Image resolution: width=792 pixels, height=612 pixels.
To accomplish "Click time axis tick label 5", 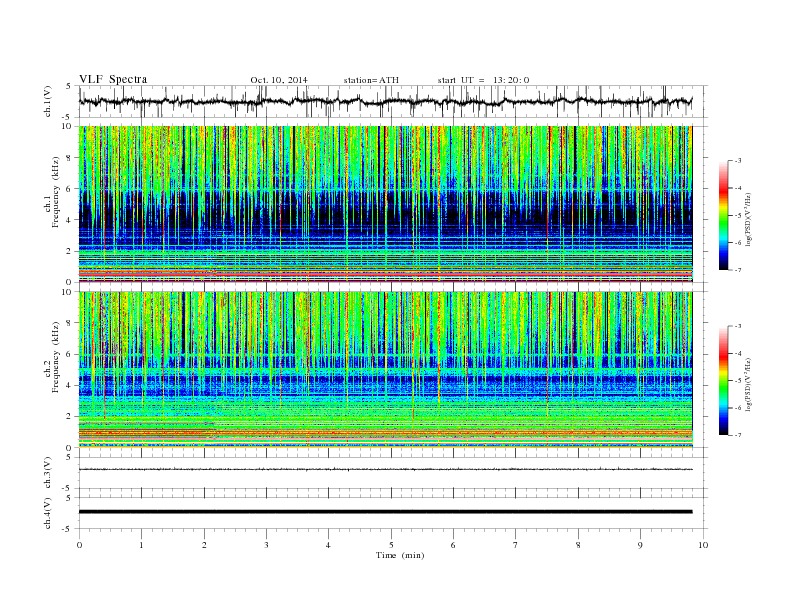I will click(x=391, y=545).
